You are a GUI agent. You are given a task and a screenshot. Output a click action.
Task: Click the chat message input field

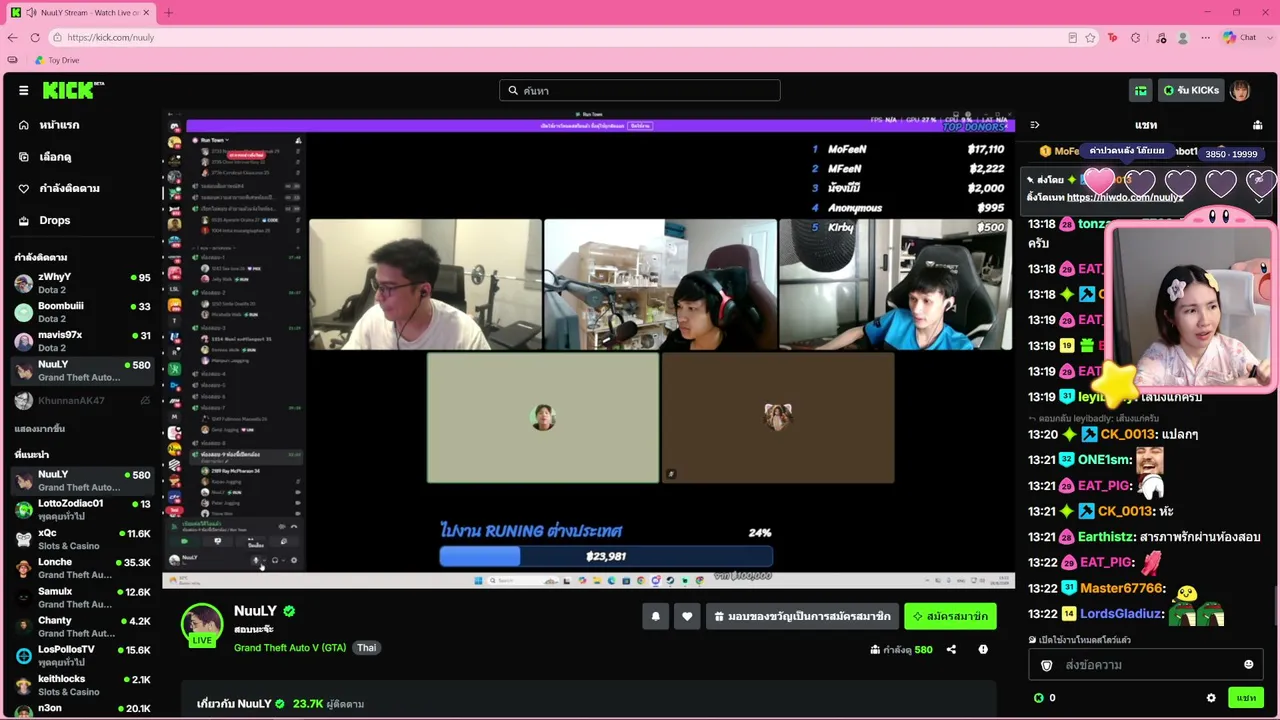point(1146,665)
